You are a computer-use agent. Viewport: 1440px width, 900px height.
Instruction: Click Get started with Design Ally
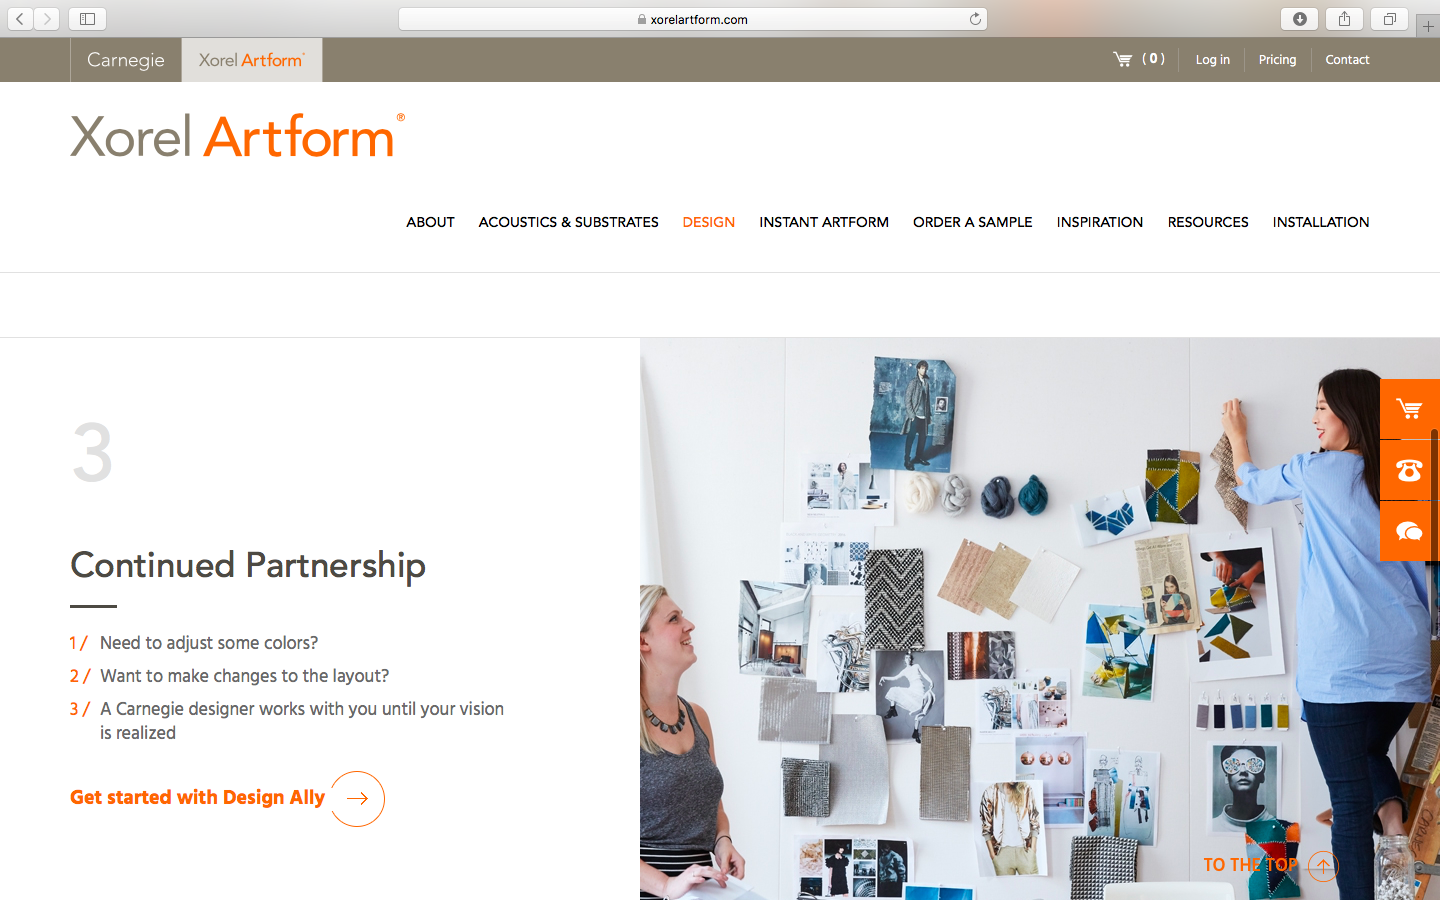tap(197, 797)
